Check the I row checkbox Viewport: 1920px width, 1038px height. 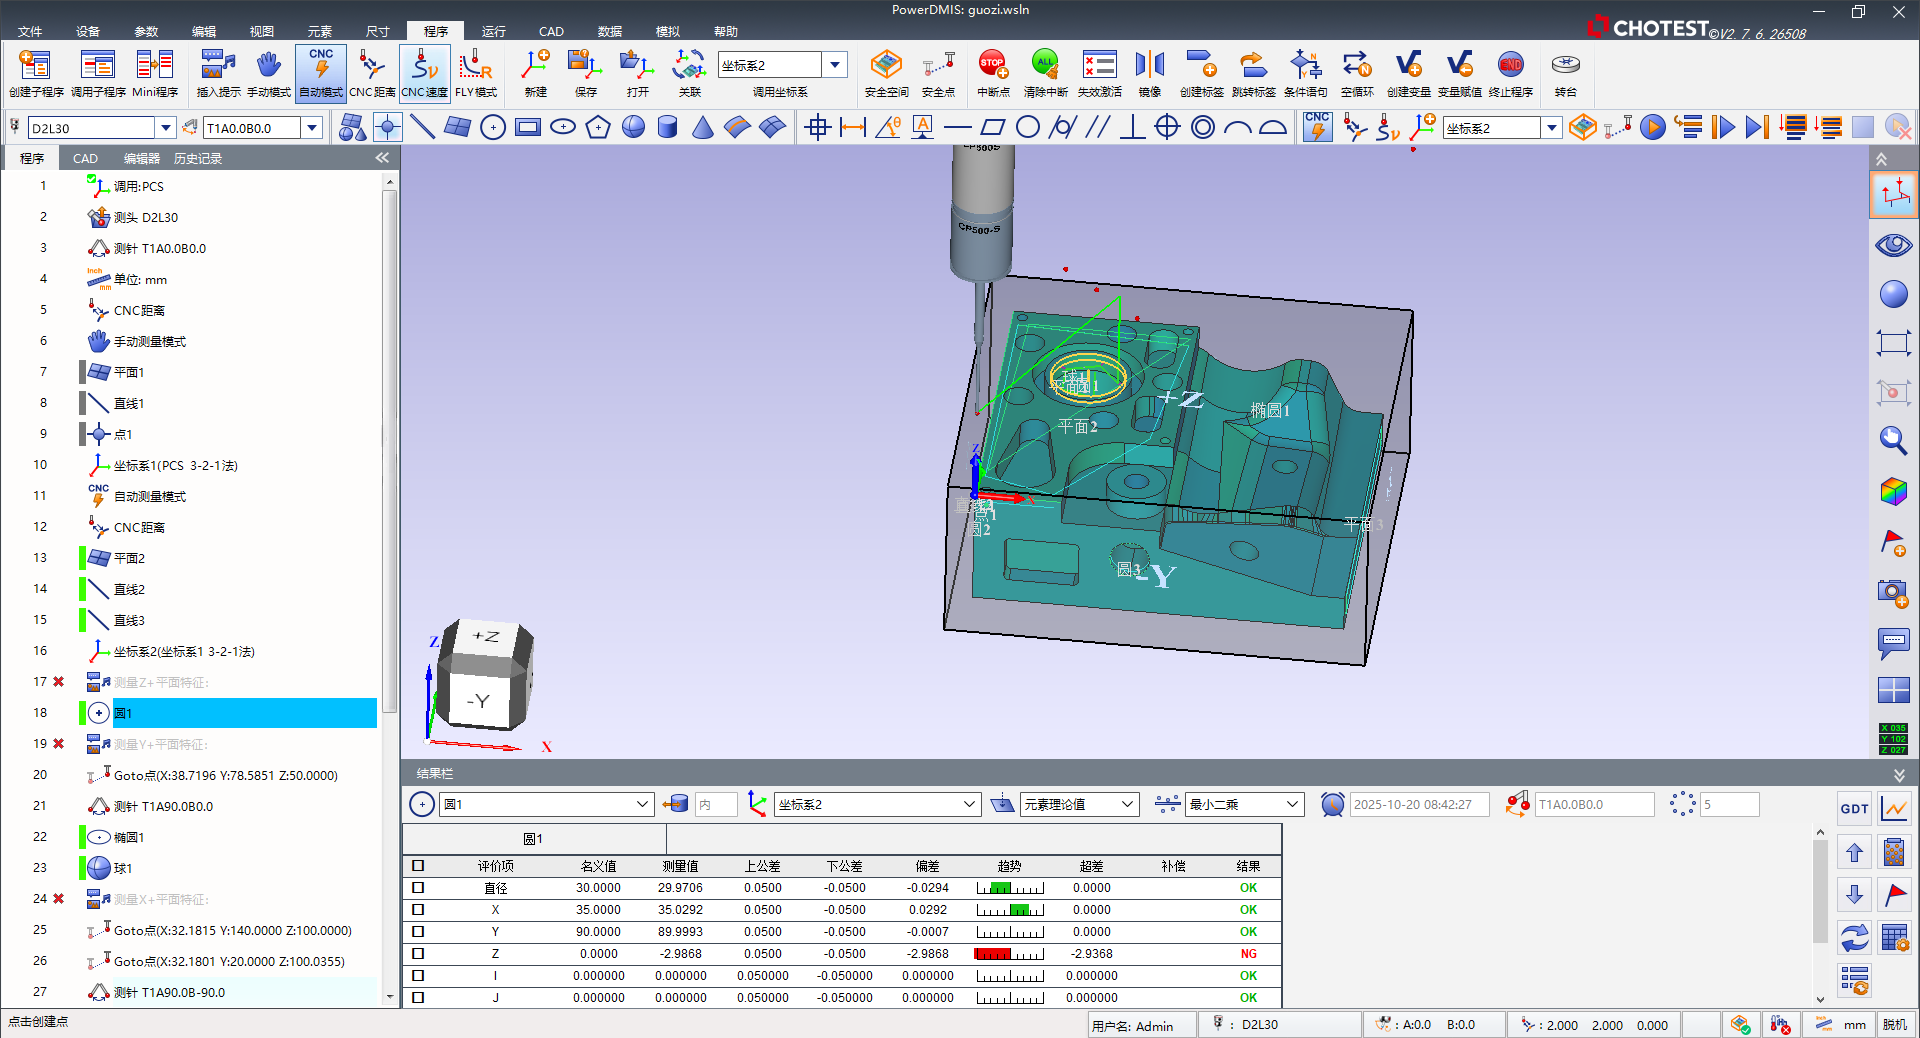[418, 976]
